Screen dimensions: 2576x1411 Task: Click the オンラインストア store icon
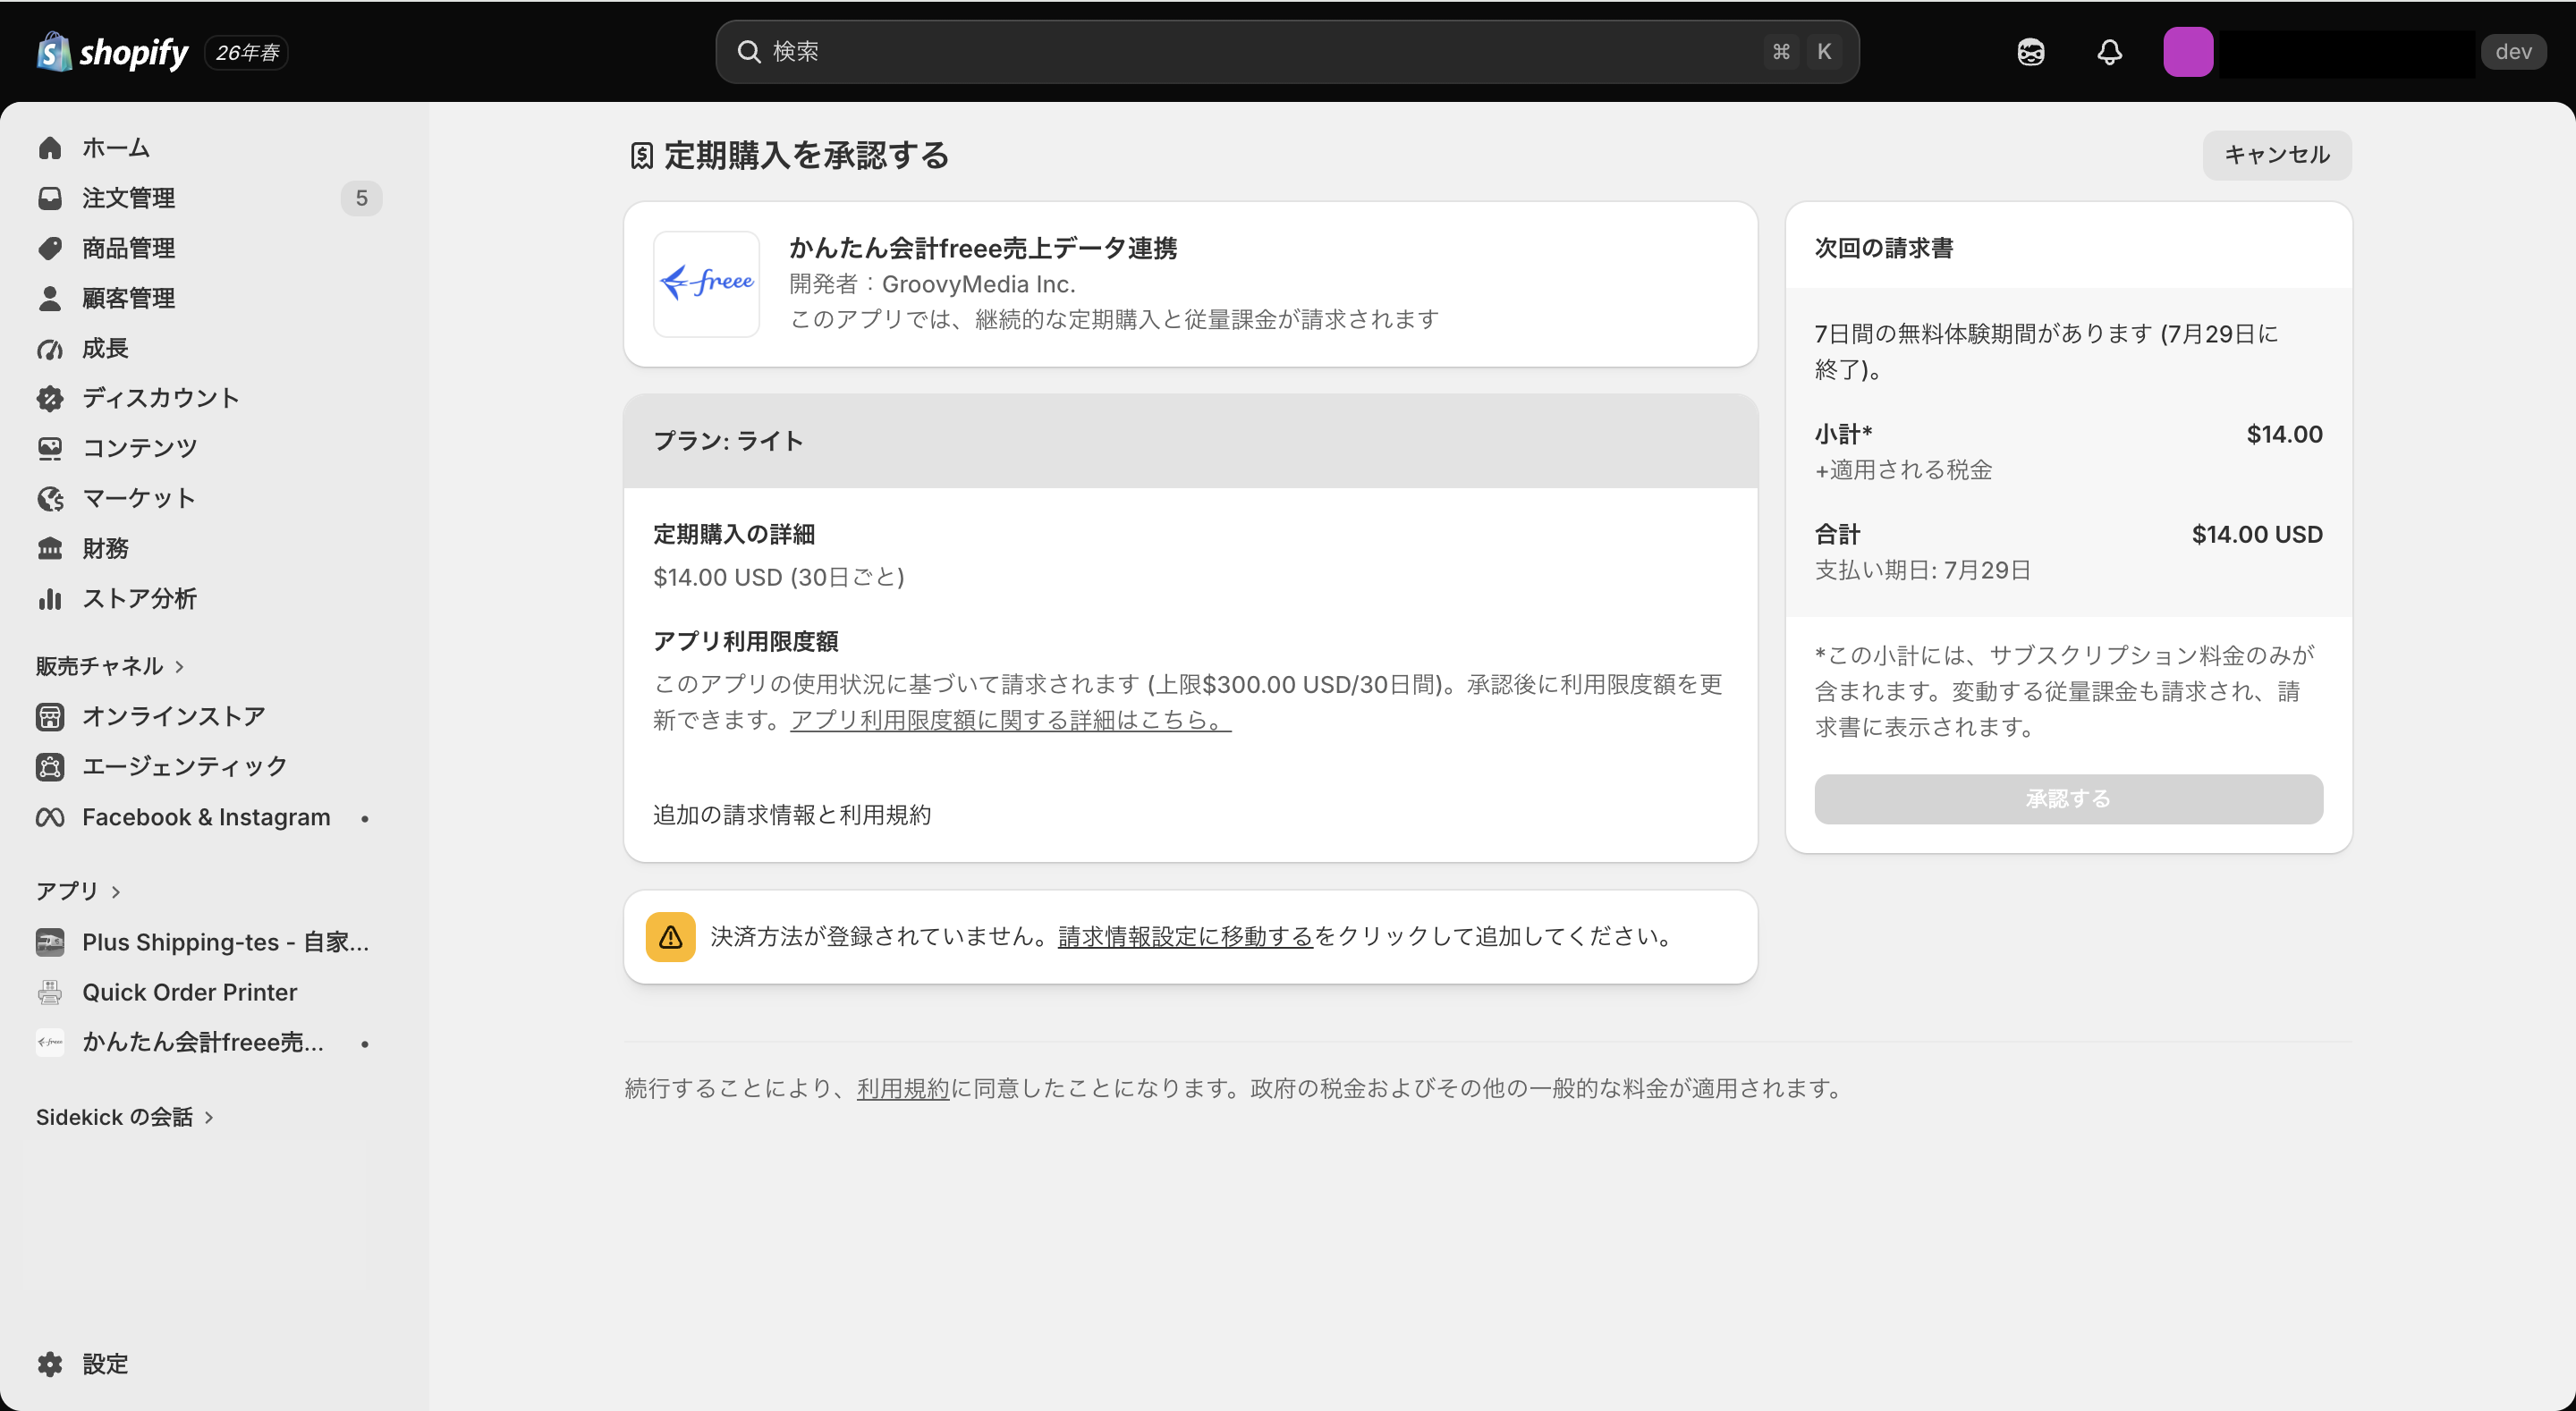coord(50,716)
